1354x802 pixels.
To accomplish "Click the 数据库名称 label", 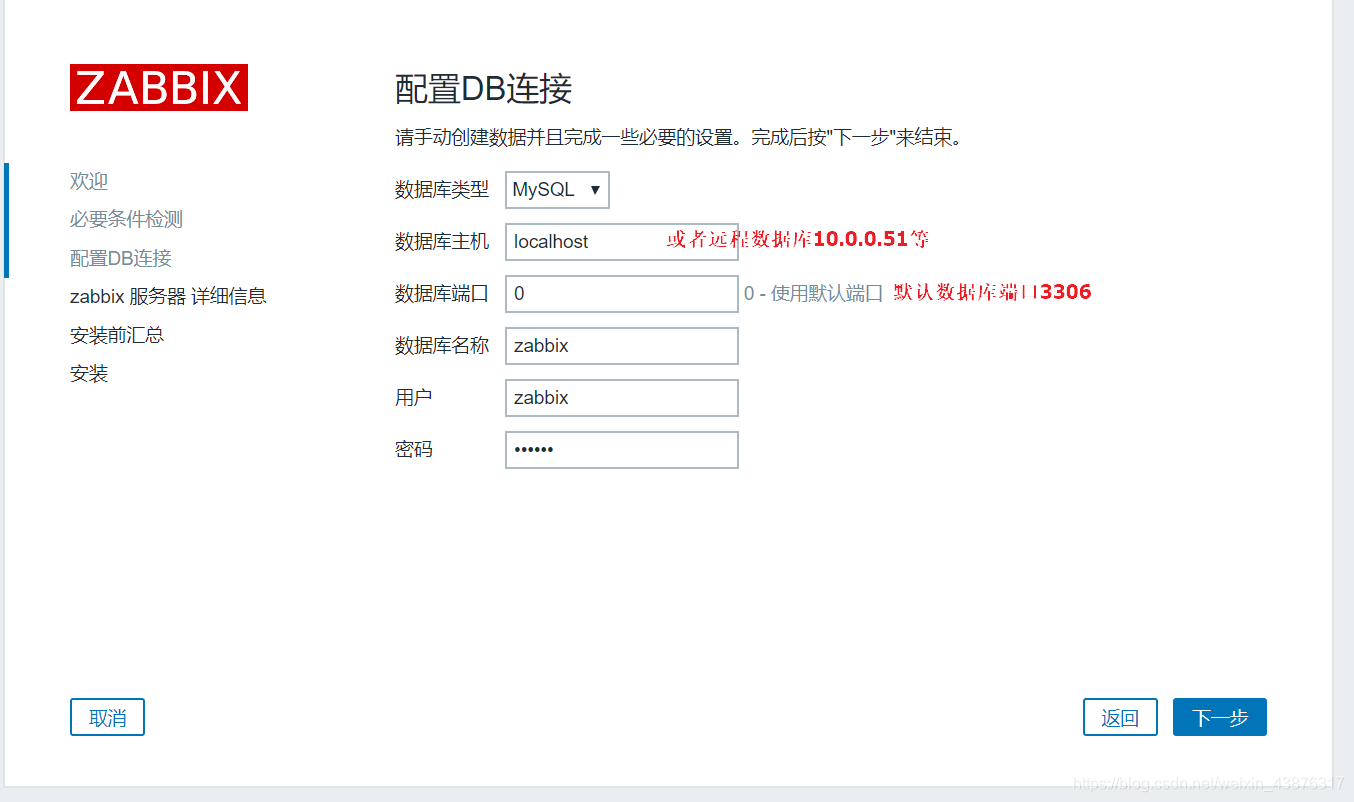I will (x=442, y=346).
